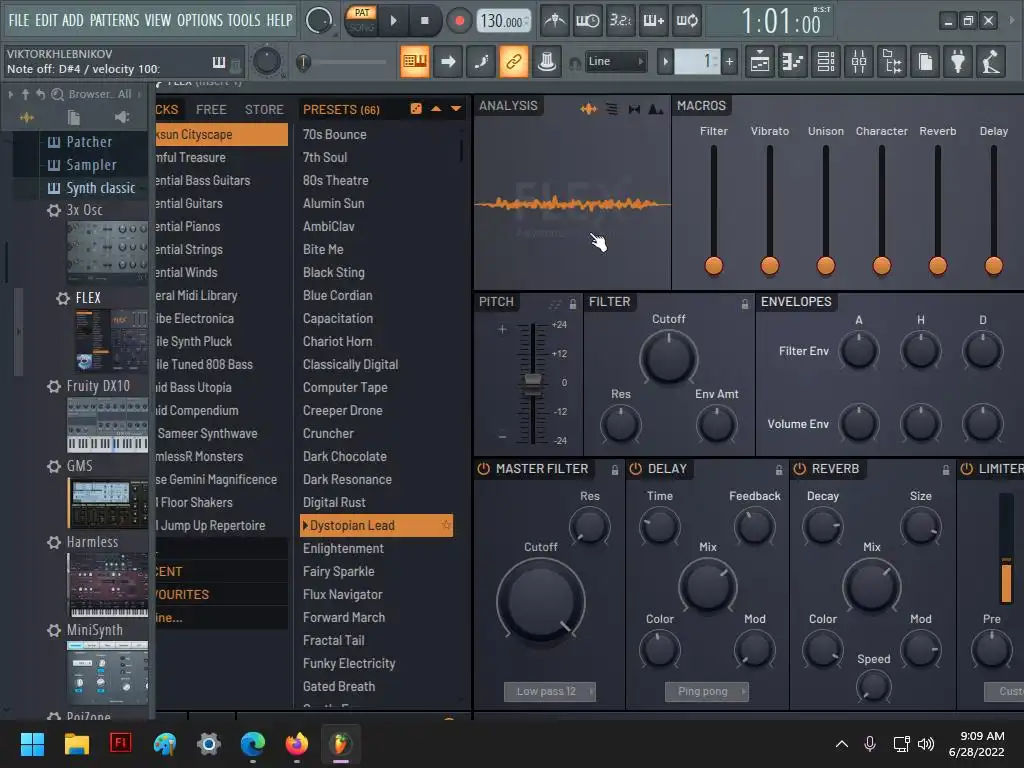Open the TOOLS menu
Screen dimensions: 1024x768
[244, 20]
